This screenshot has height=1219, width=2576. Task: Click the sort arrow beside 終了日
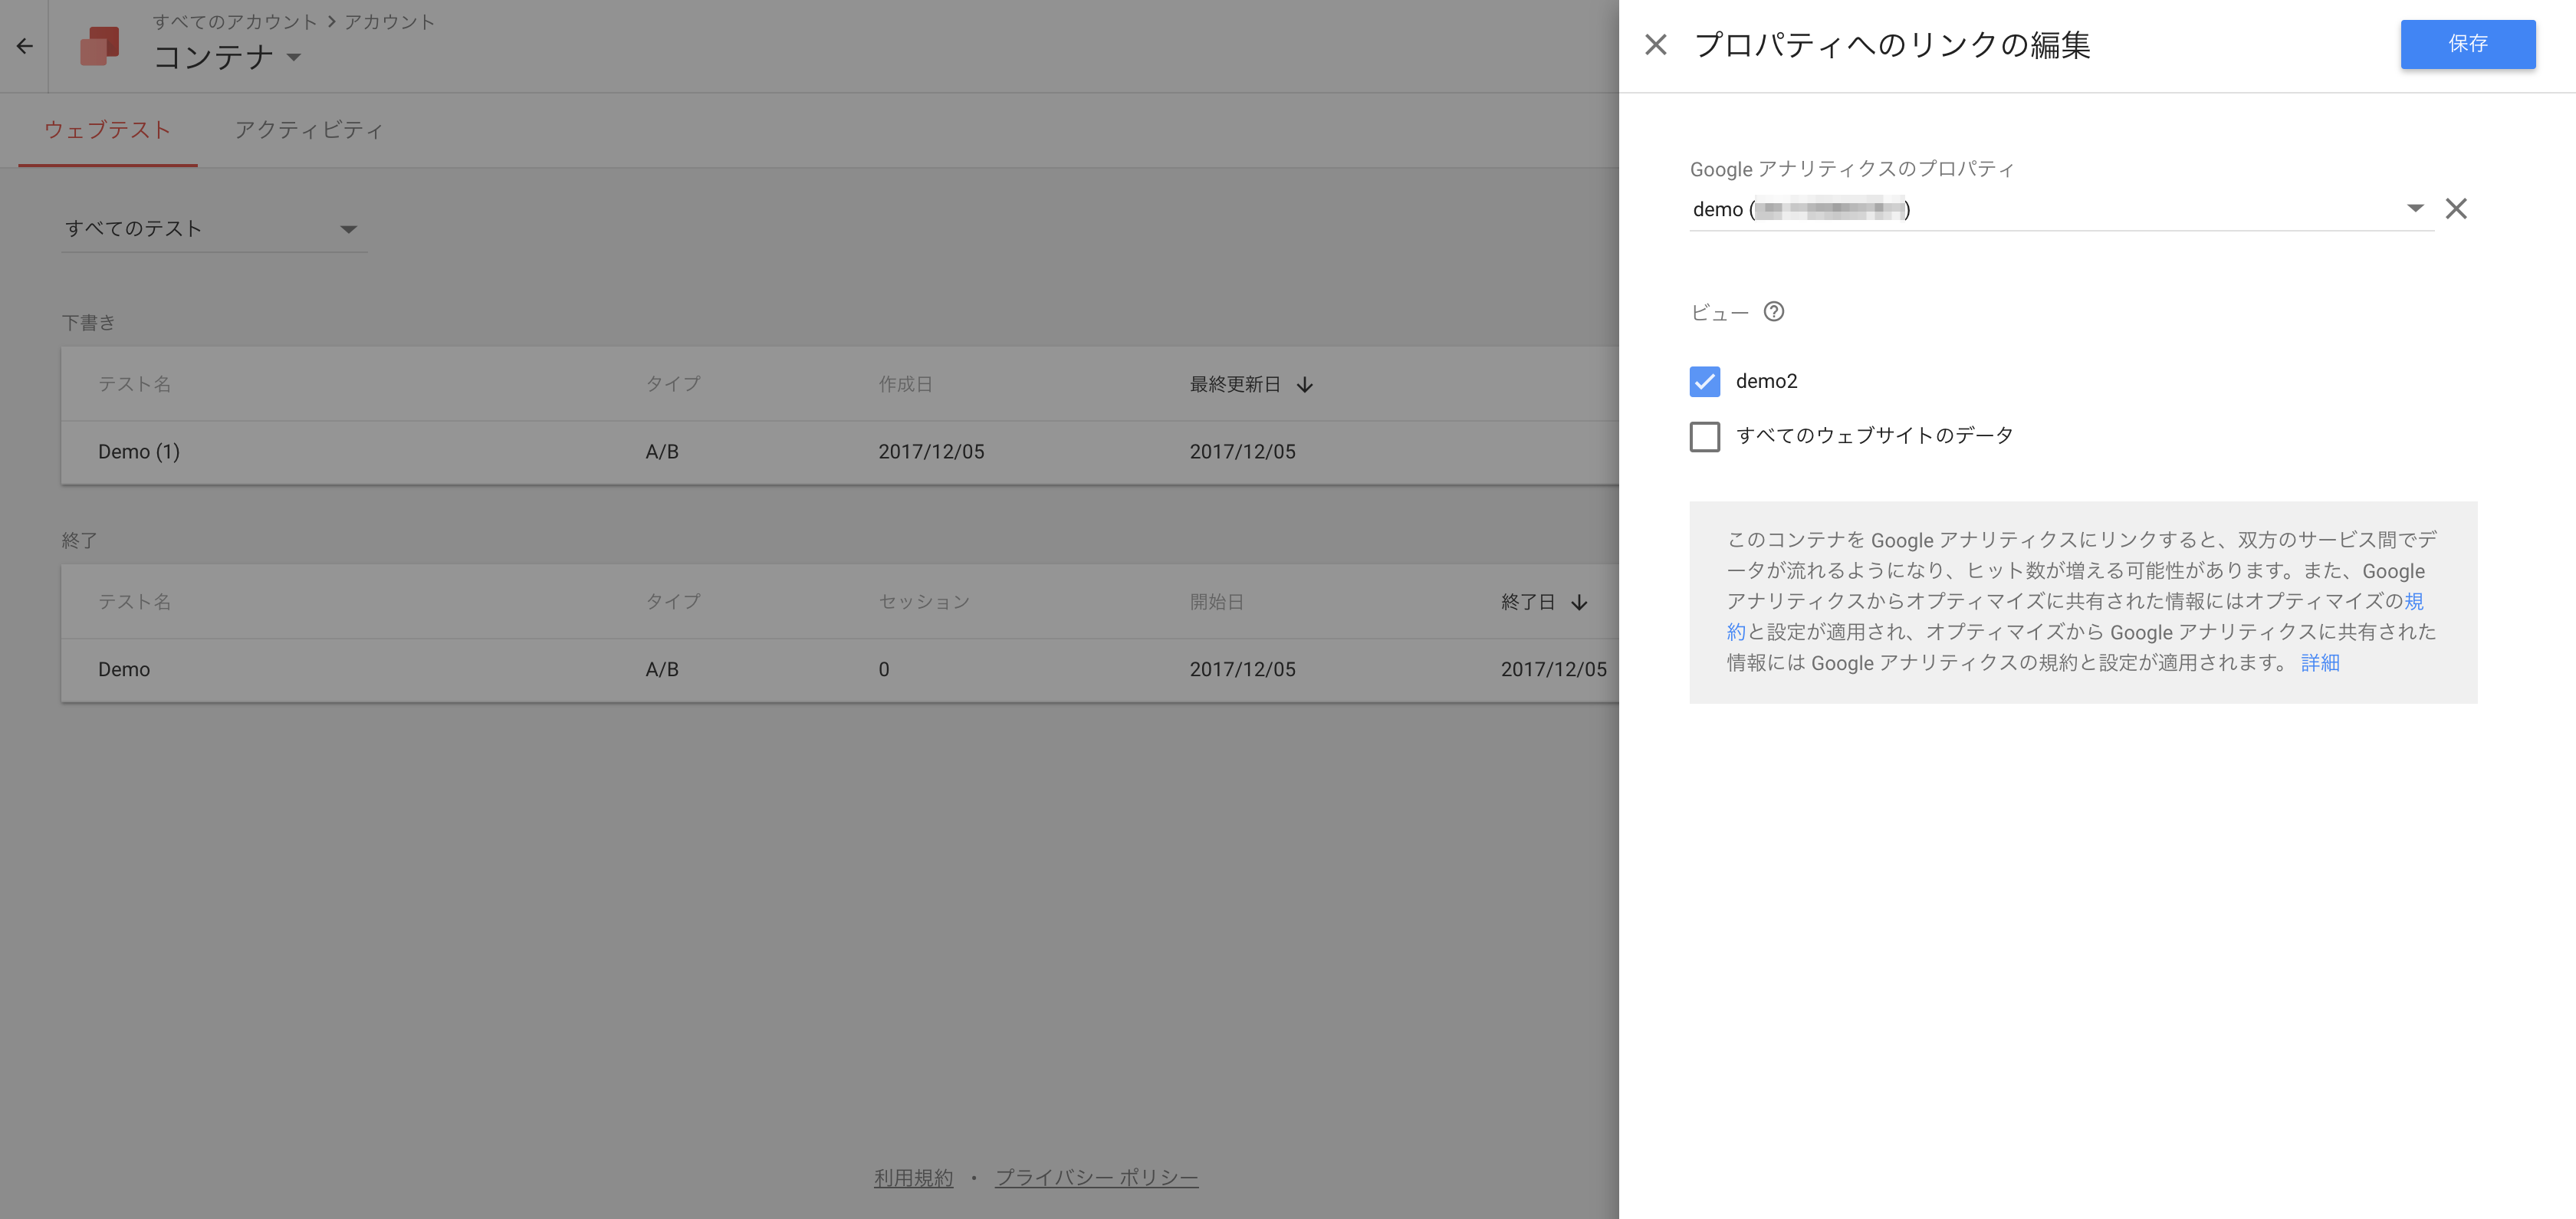click(x=1579, y=603)
